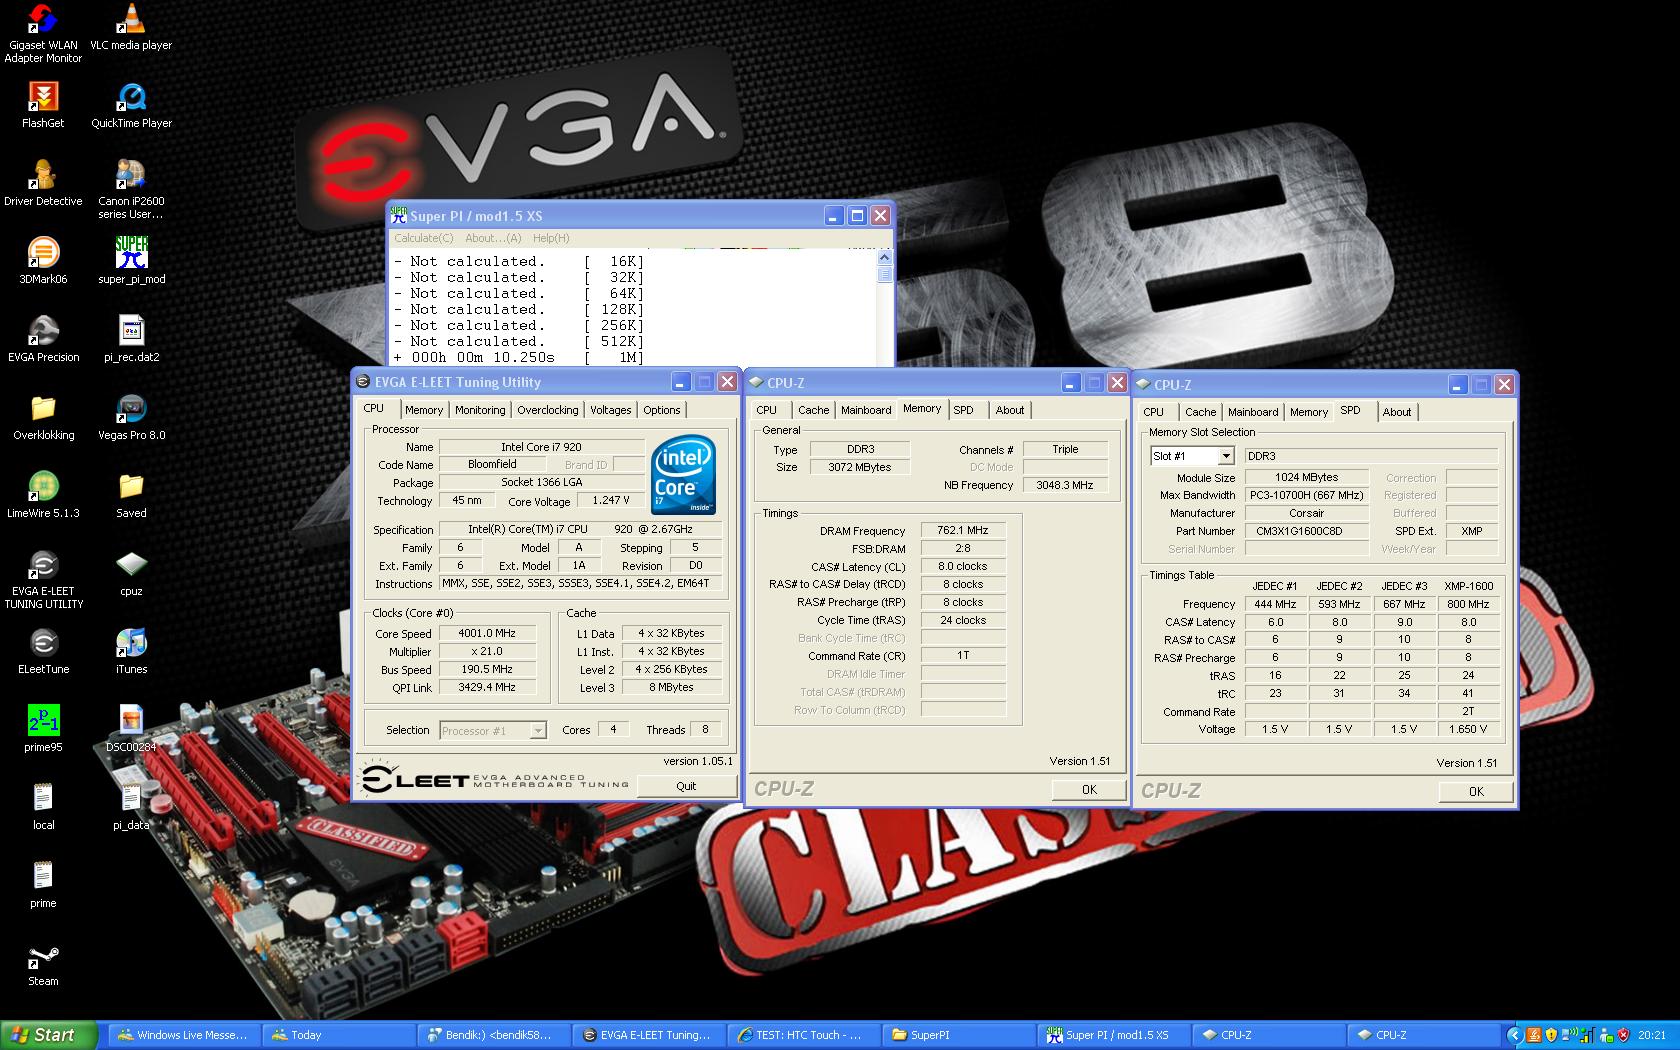Image resolution: width=1680 pixels, height=1050 pixels.
Task: Click the Max Bandwidth value PC3-10700H
Action: coord(1306,495)
